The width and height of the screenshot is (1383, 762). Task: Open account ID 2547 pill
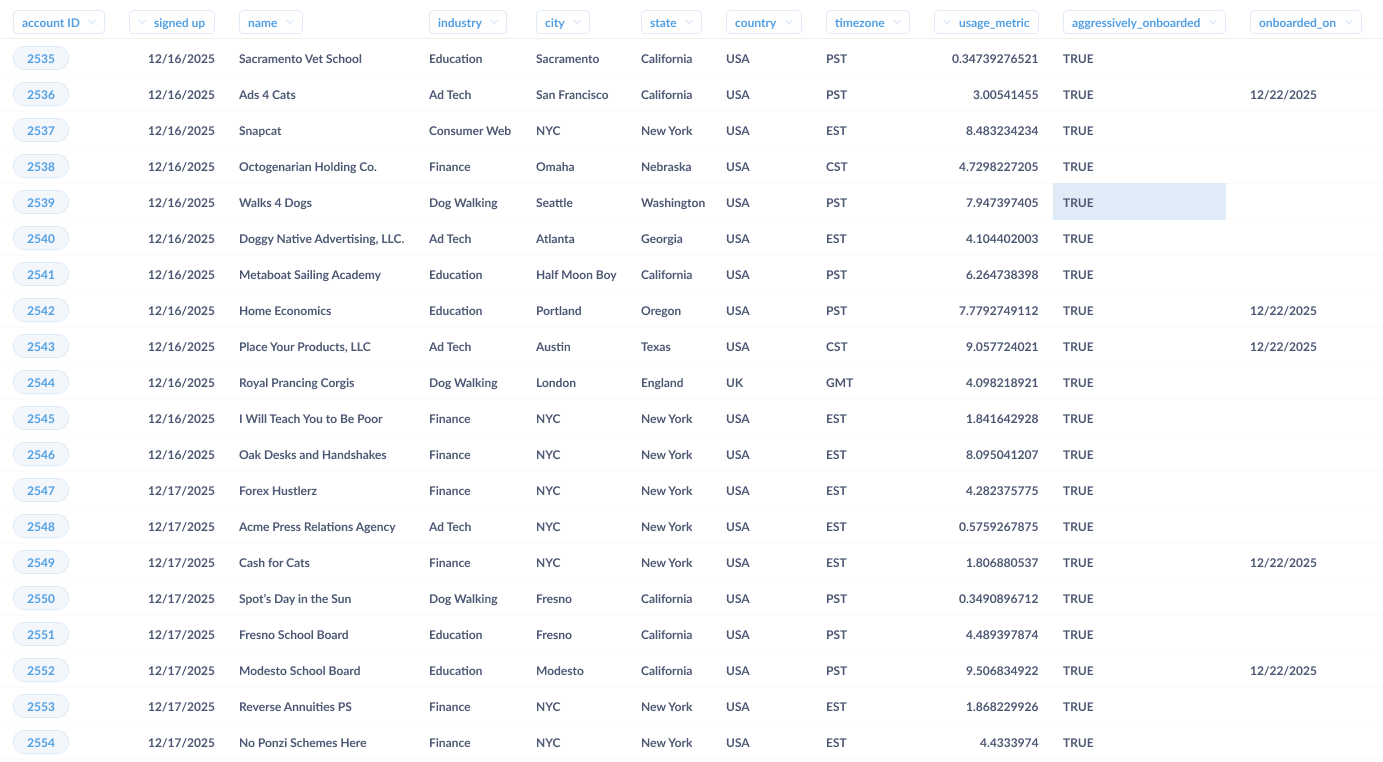click(41, 491)
